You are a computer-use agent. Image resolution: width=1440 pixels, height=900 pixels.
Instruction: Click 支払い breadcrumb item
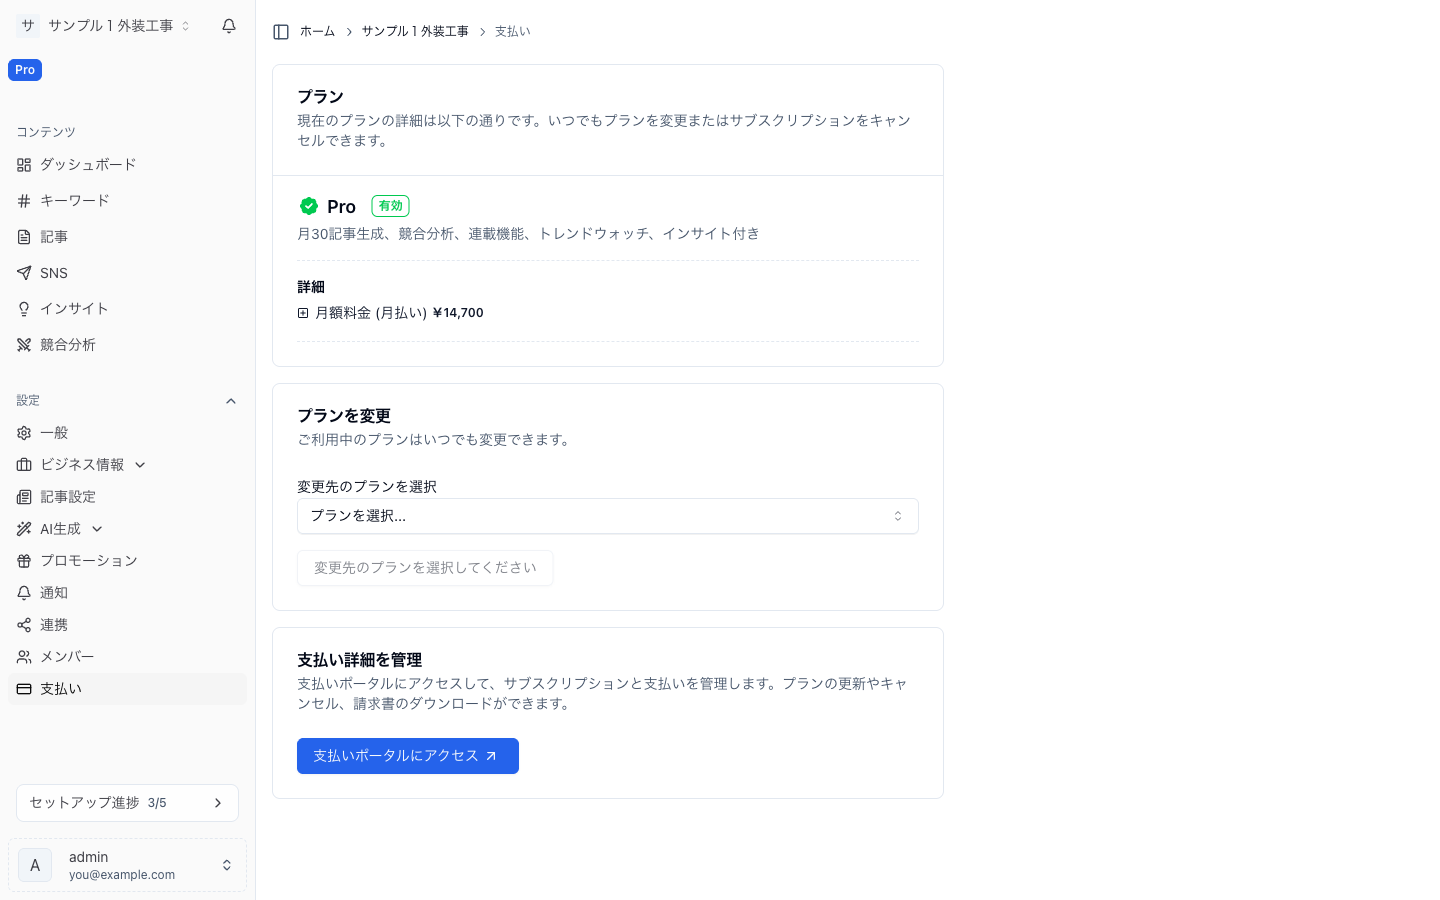[513, 32]
